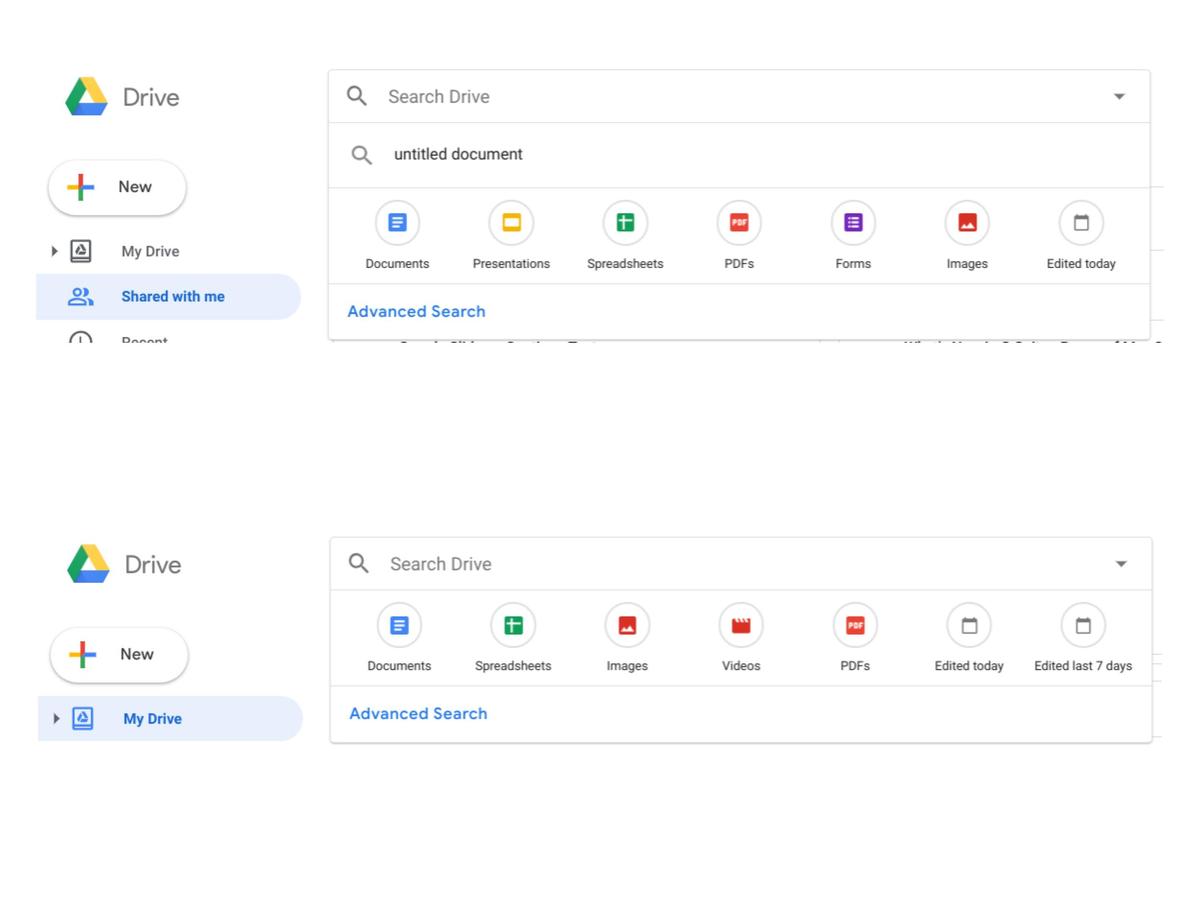Select the Documents filter icon
The height and width of the screenshot is (899, 1200).
[x=397, y=222]
